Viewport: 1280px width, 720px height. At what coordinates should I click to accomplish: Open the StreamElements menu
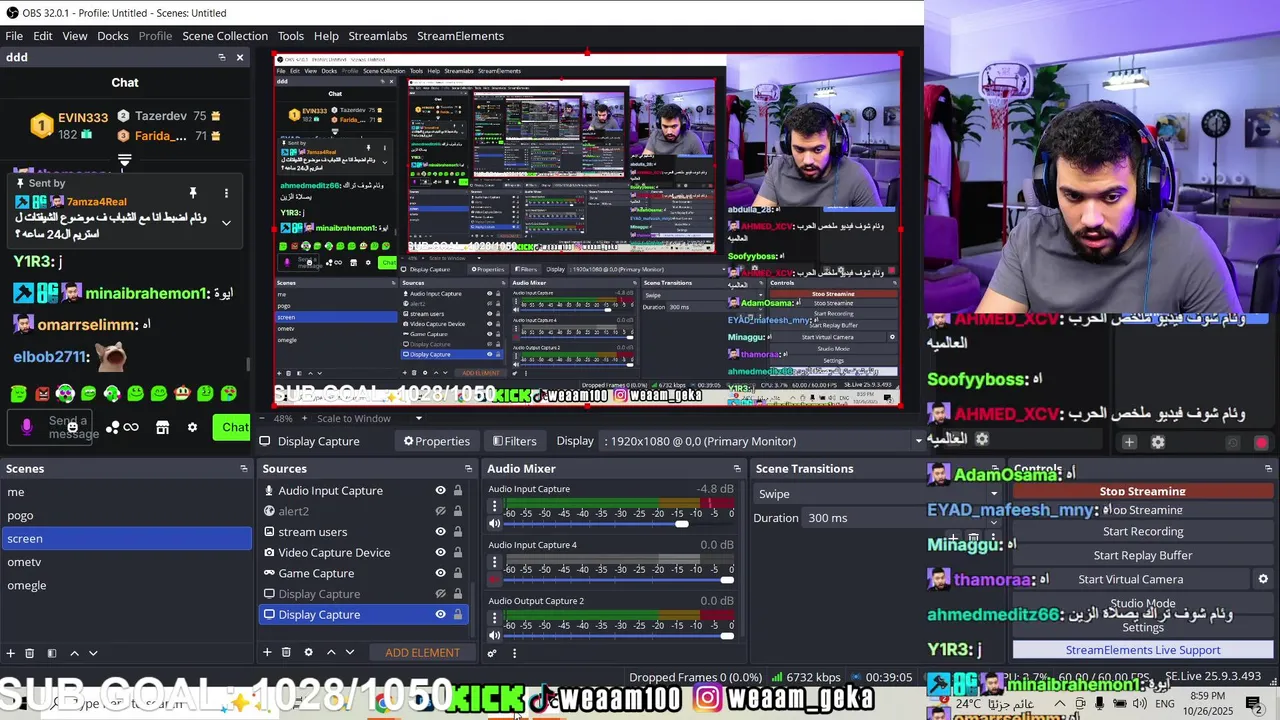click(x=460, y=36)
